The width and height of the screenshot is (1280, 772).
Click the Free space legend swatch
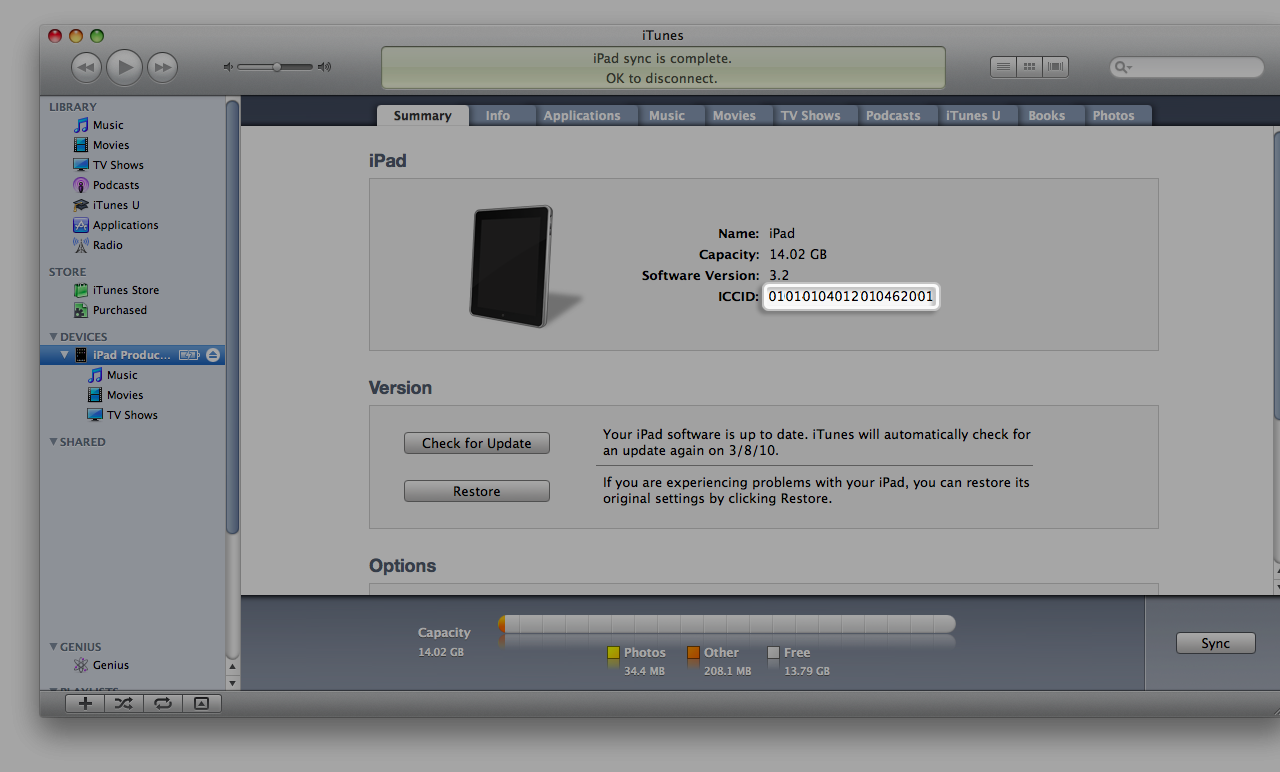[x=773, y=653]
